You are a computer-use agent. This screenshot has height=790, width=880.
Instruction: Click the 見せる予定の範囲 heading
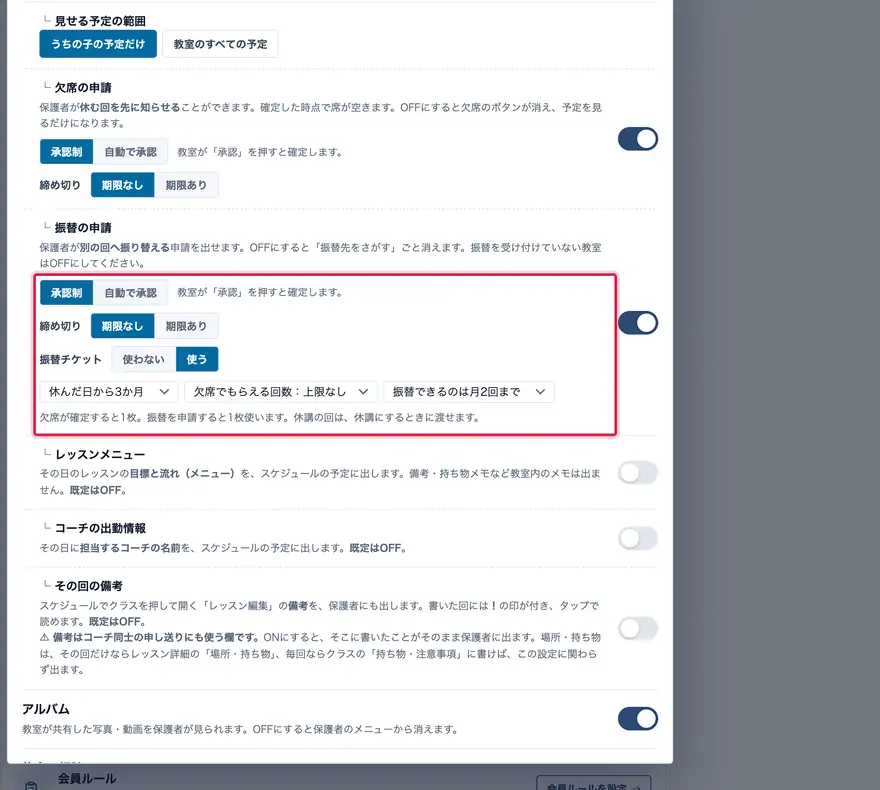click(100, 21)
